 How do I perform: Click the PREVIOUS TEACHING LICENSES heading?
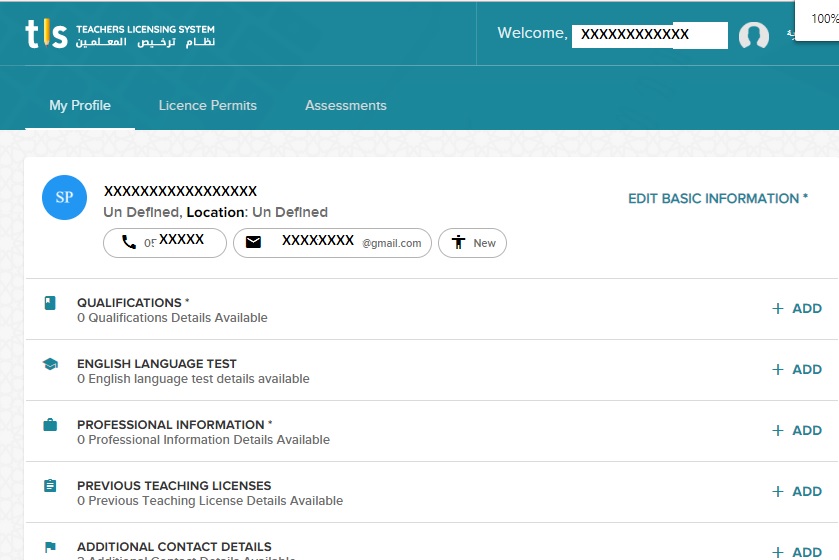pyautogui.click(x=174, y=486)
